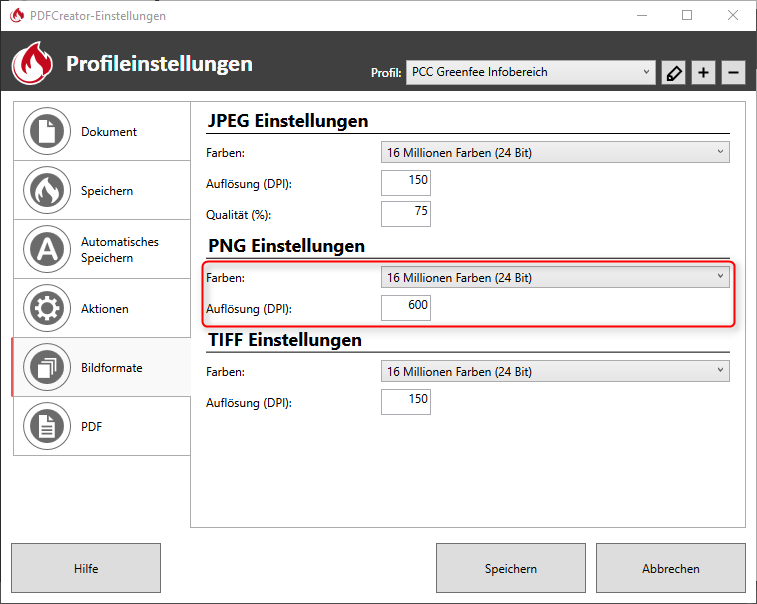The image size is (757, 604).
Task: Click the JPEG Qualität (%) input field
Action: pos(406,214)
